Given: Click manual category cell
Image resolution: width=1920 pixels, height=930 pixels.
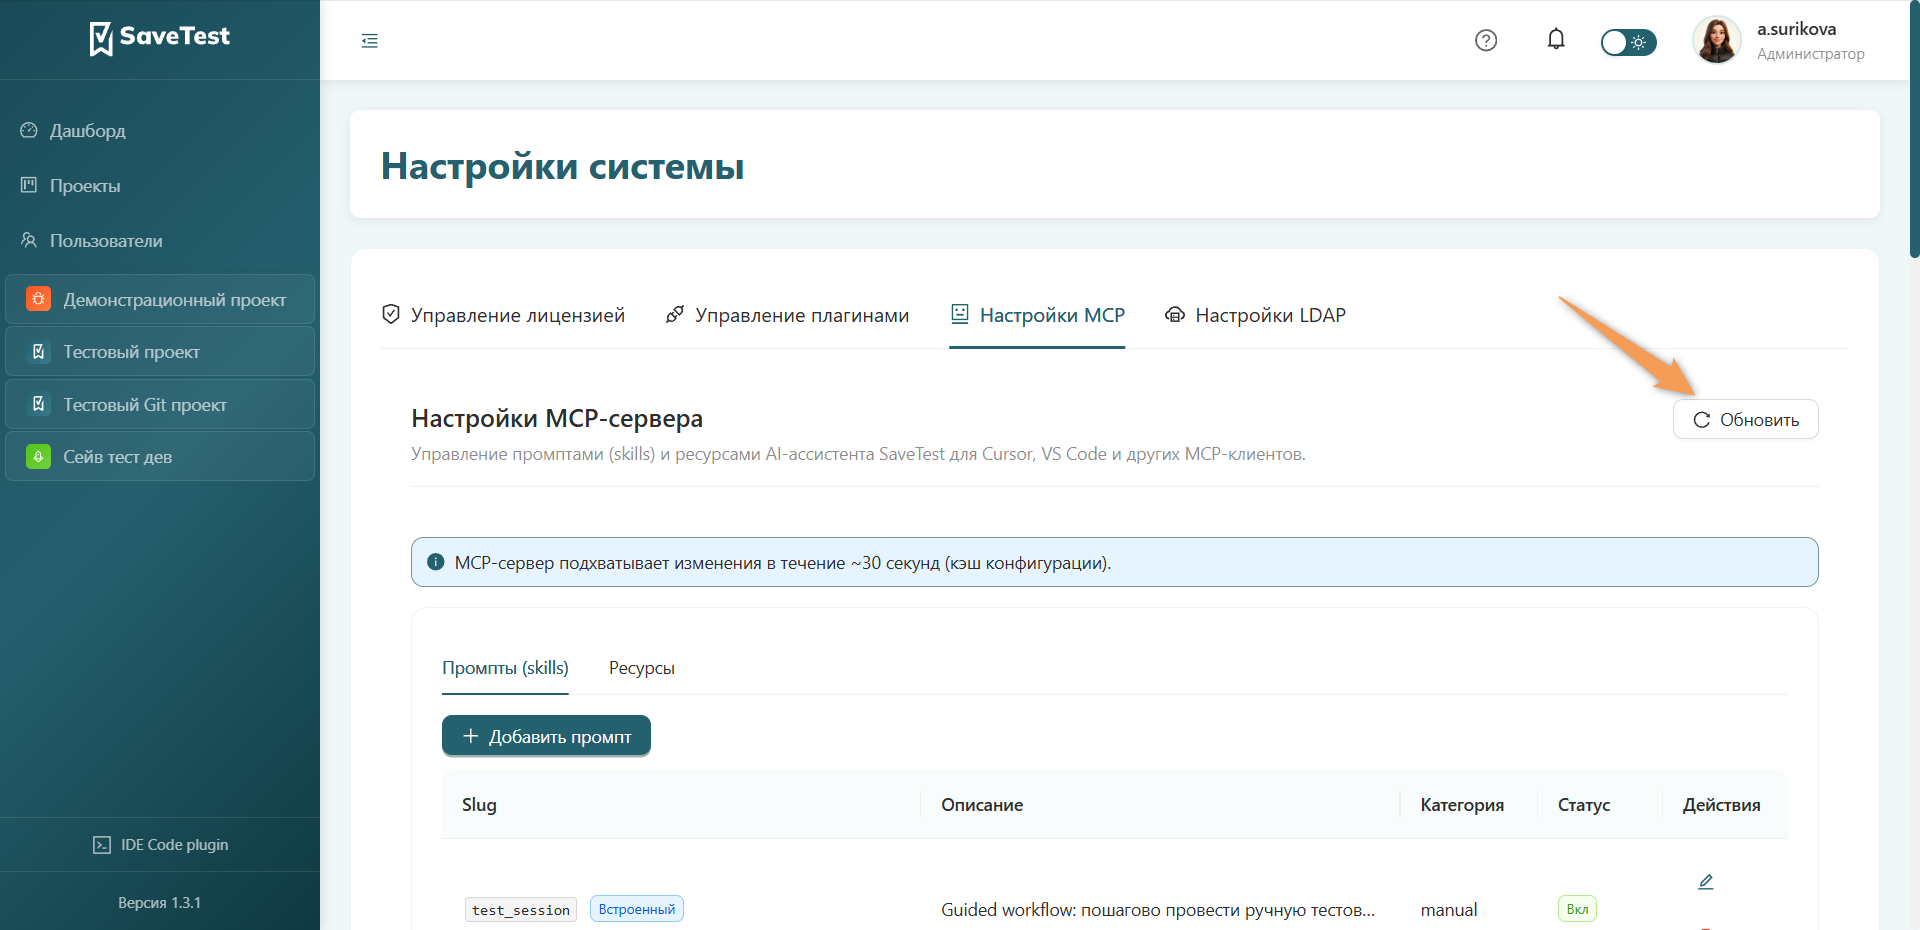Looking at the screenshot, I should click(x=1449, y=910).
